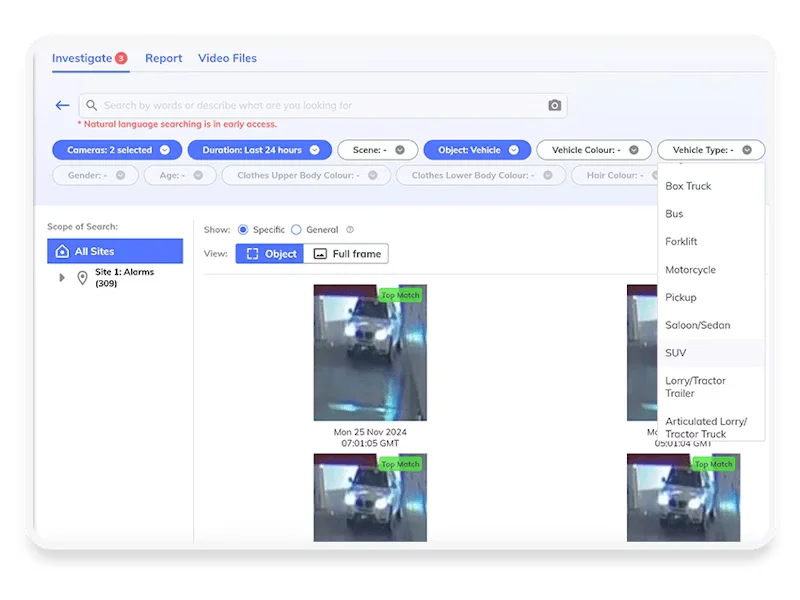Screen dimensions: 800x600
Task: Select the Specific radio button
Action: coord(243,230)
